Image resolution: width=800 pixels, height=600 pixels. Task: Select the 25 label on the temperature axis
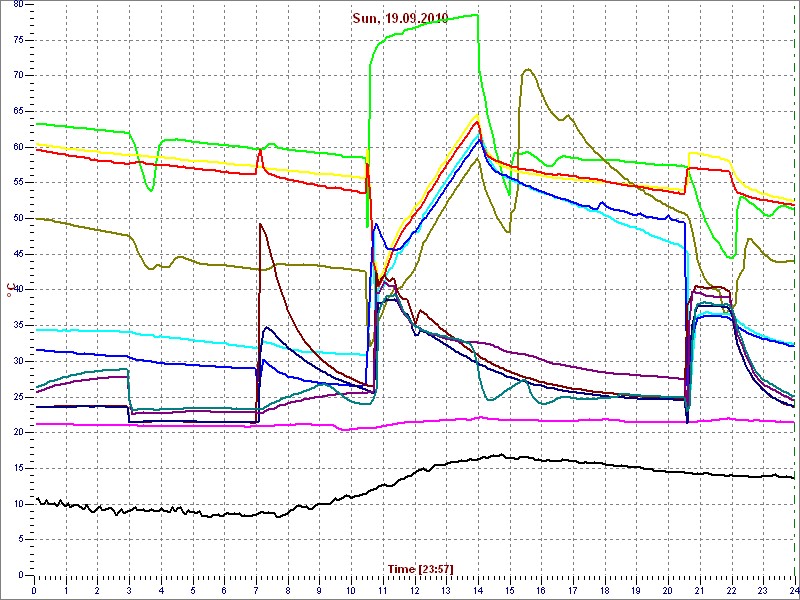coord(17,397)
